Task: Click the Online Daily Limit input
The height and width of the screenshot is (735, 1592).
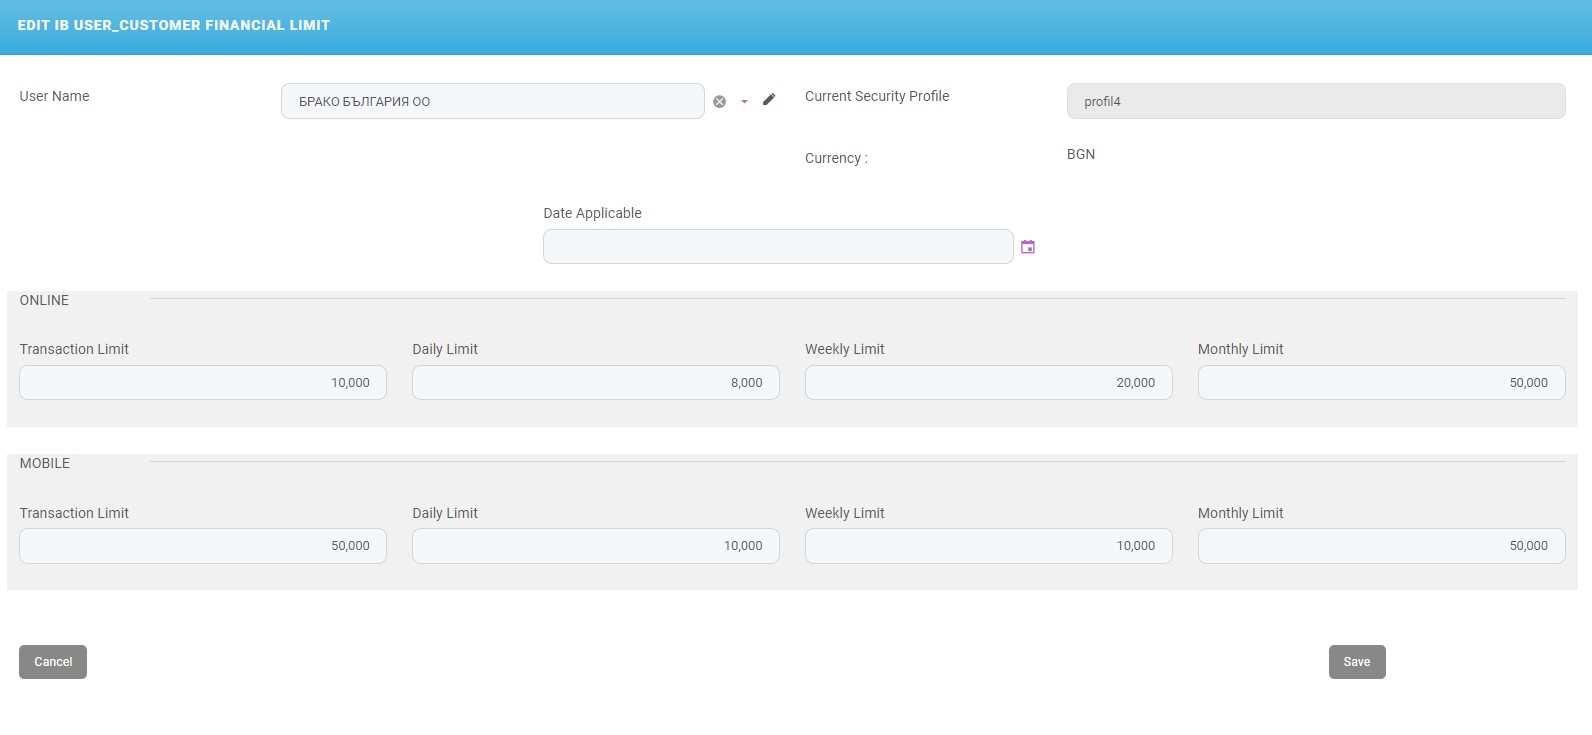Action: click(x=595, y=383)
